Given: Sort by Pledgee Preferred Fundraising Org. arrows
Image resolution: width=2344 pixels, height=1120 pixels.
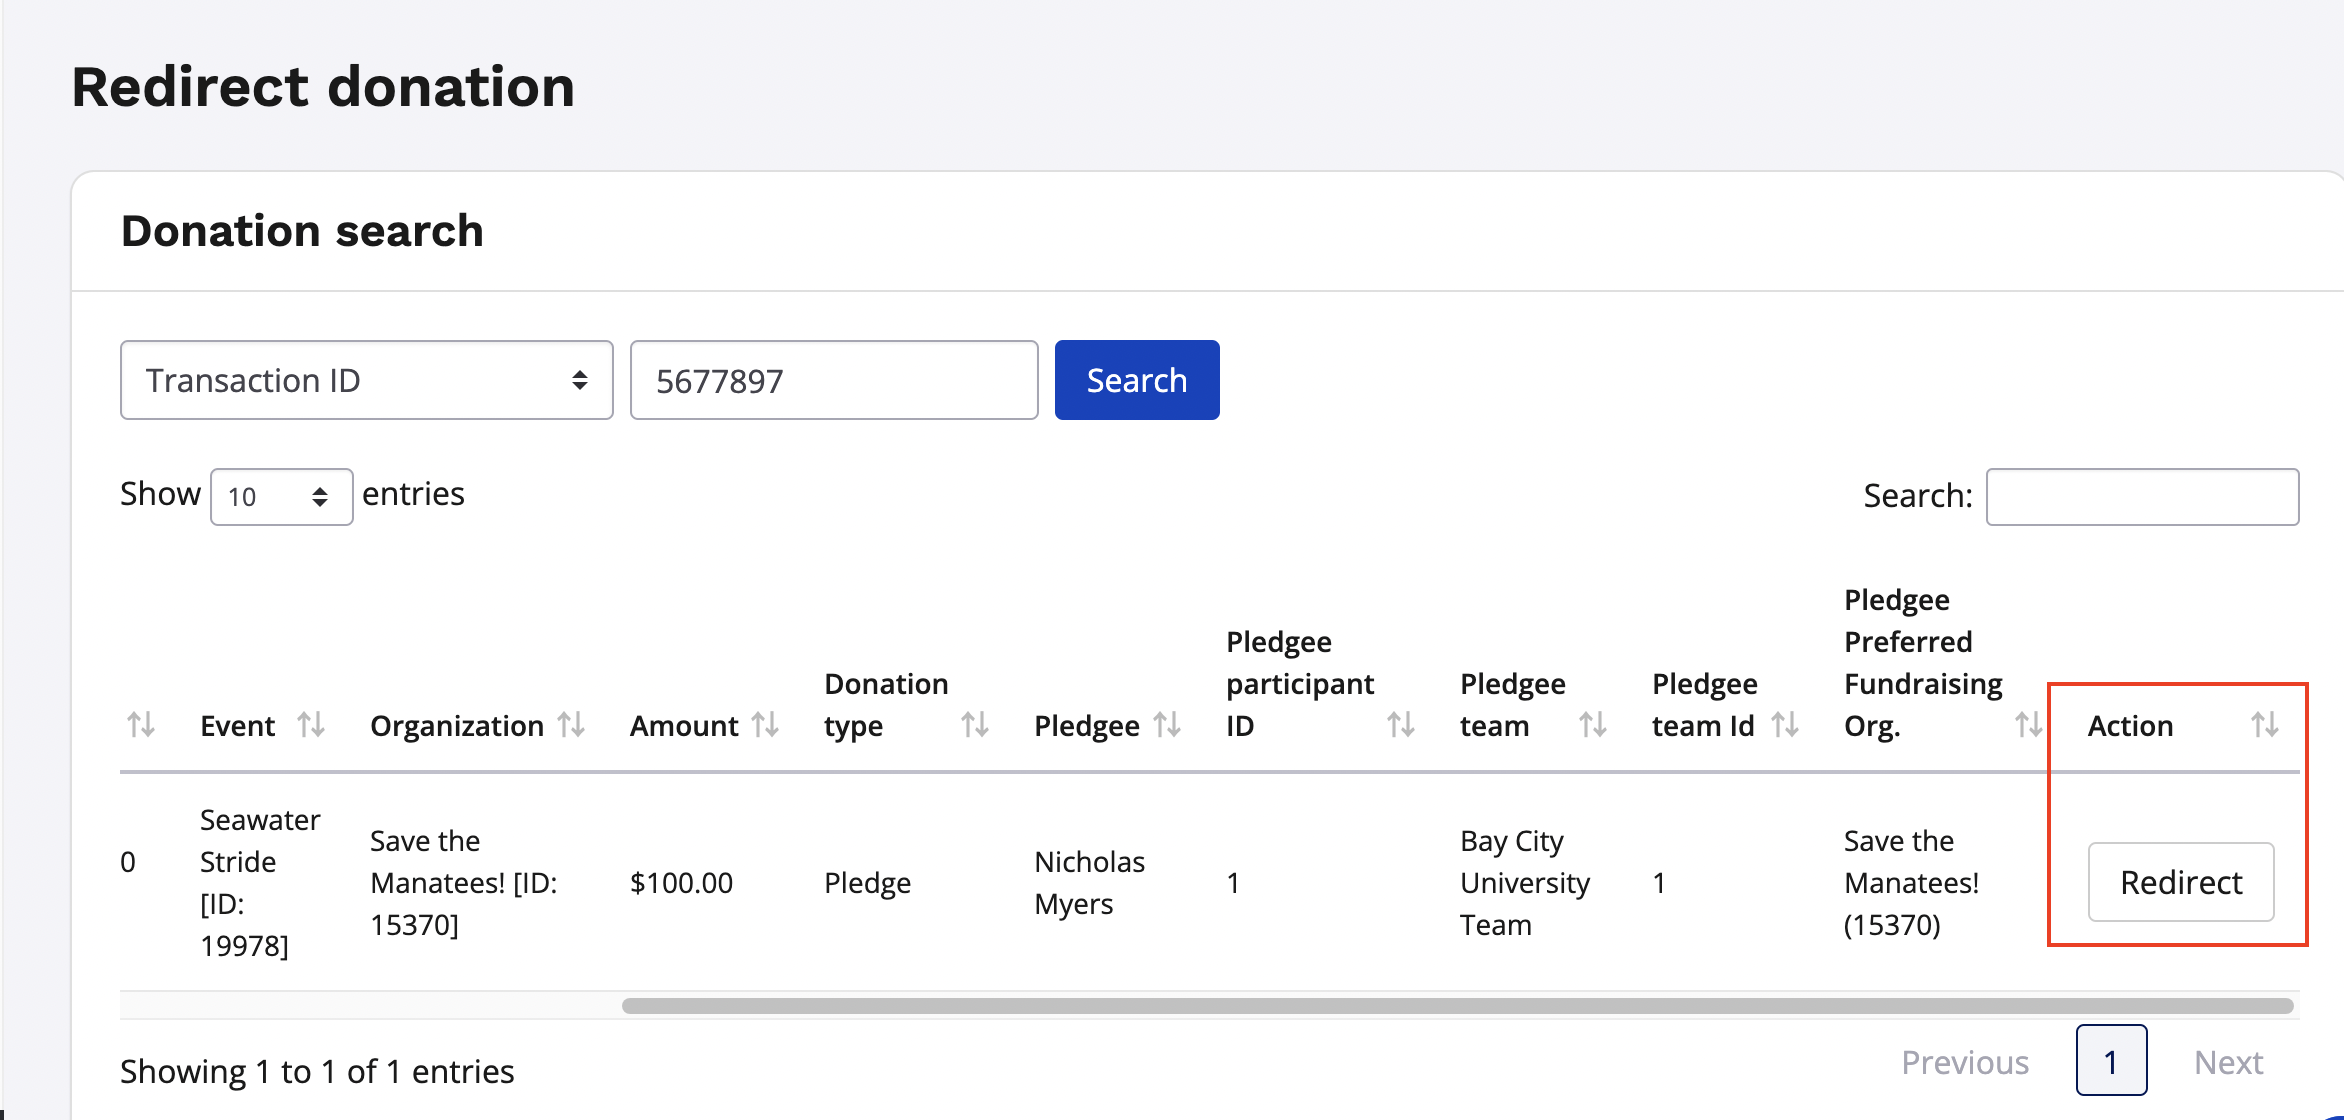Looking at the screenshot, I should (x=2027, y=725).
